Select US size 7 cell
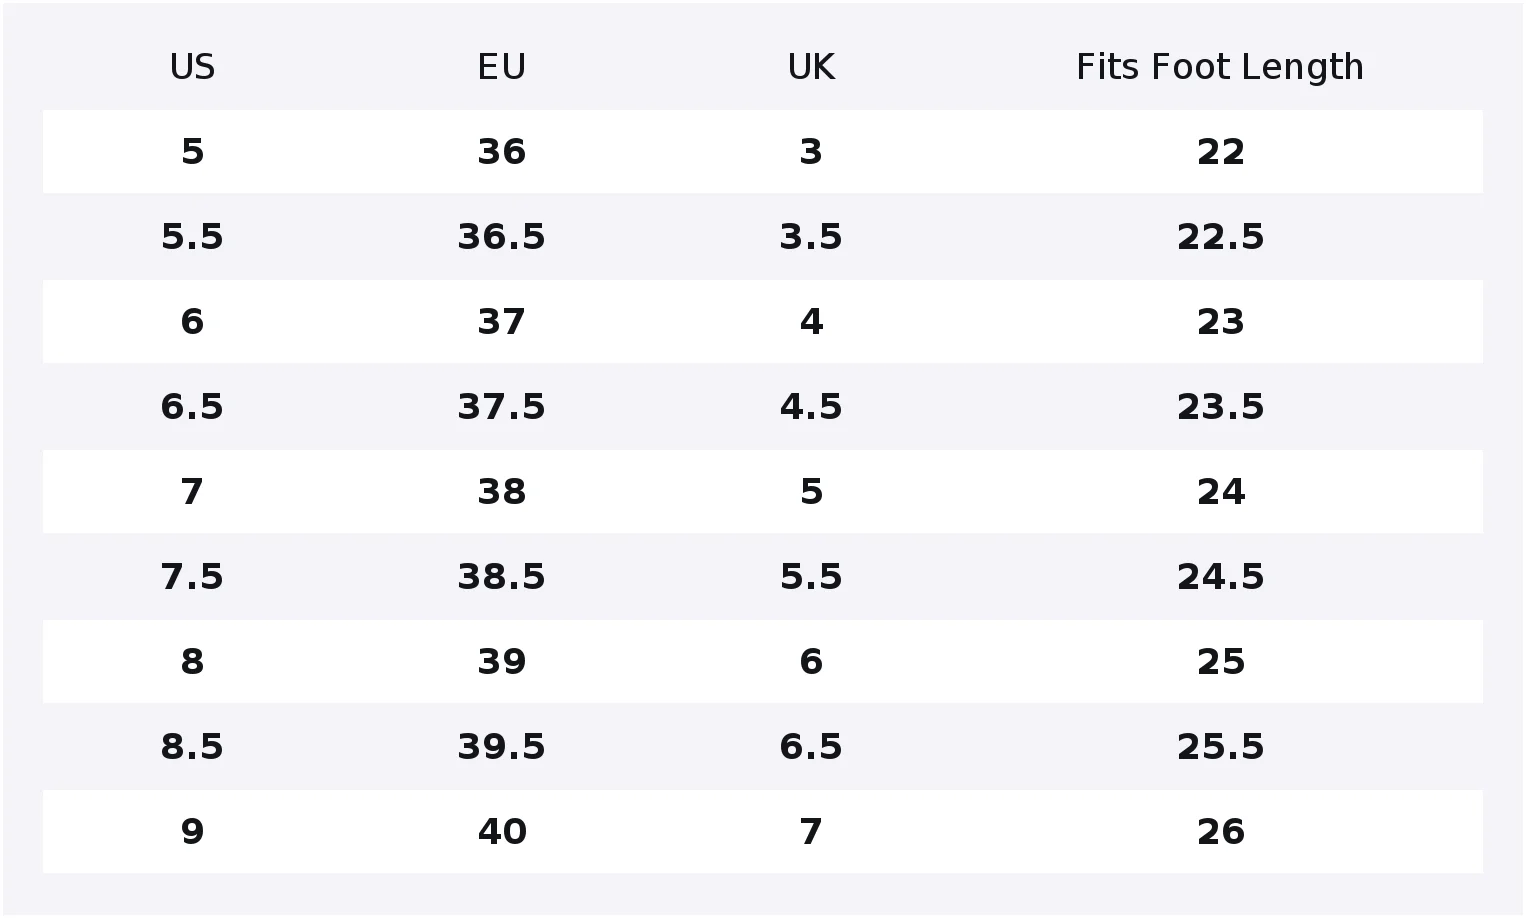This screenshot has width=1526, height=918. coord(192,492)
